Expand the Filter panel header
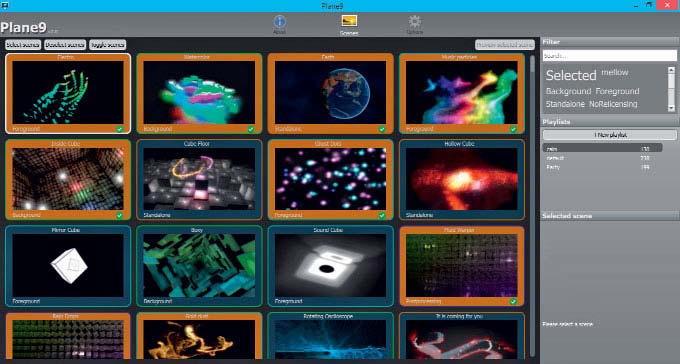 (x=610, y=42)
